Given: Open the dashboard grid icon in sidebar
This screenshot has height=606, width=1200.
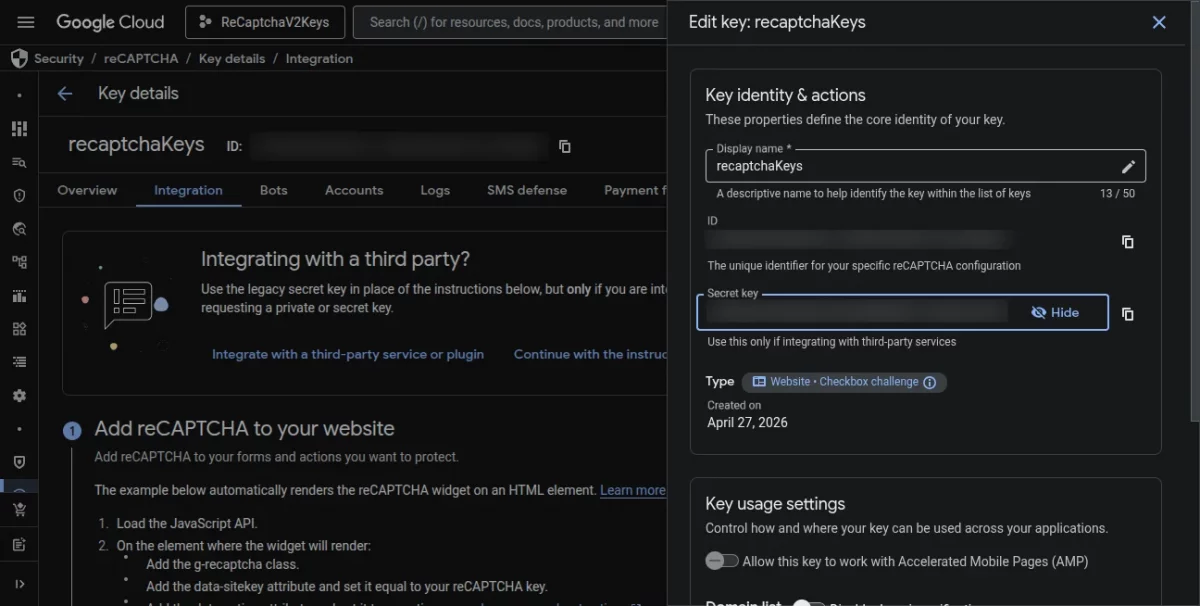Looking at the screenshot, I should 19,129.
